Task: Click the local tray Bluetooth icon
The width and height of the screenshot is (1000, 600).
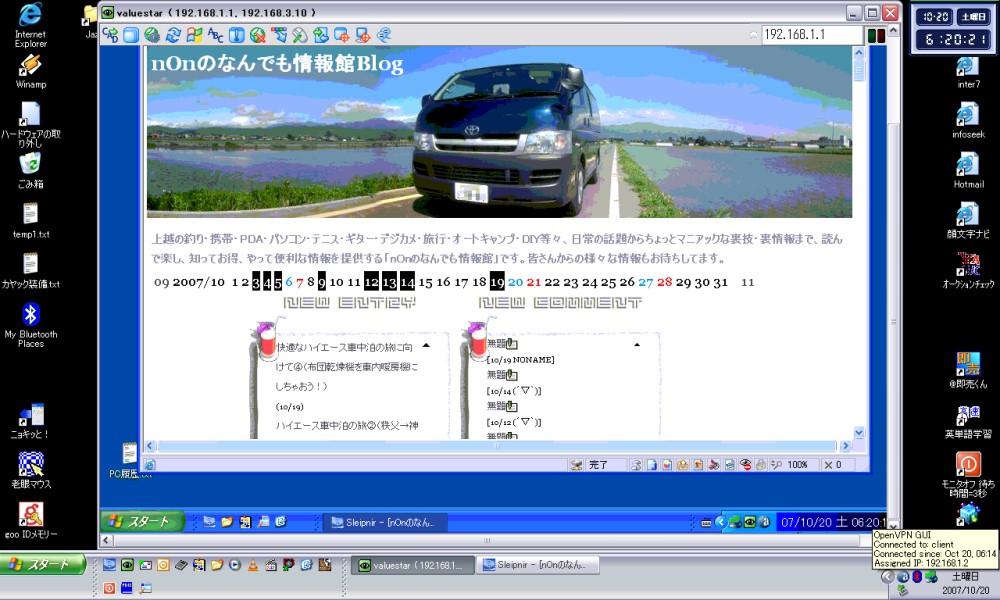Action: (x=917, y=576)
